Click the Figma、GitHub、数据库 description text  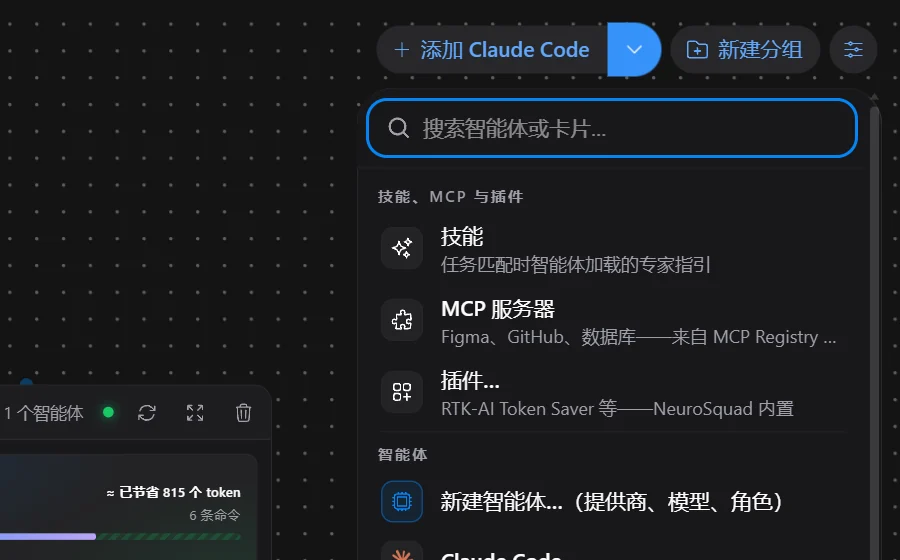pyautogui.click(x=638, y=337)
